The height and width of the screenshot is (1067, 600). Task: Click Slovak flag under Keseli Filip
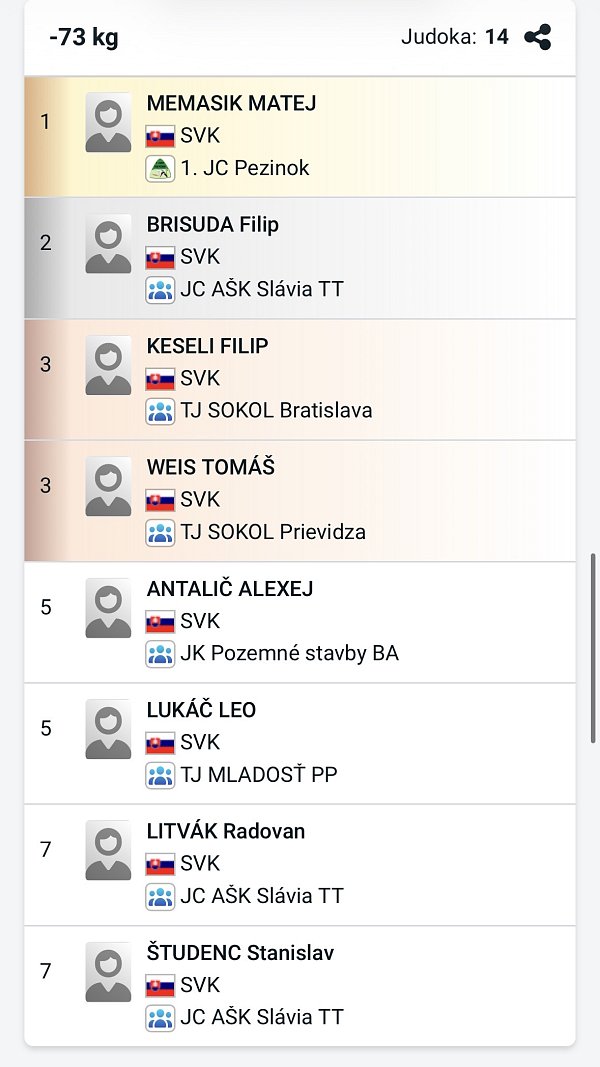coord(160,379)
